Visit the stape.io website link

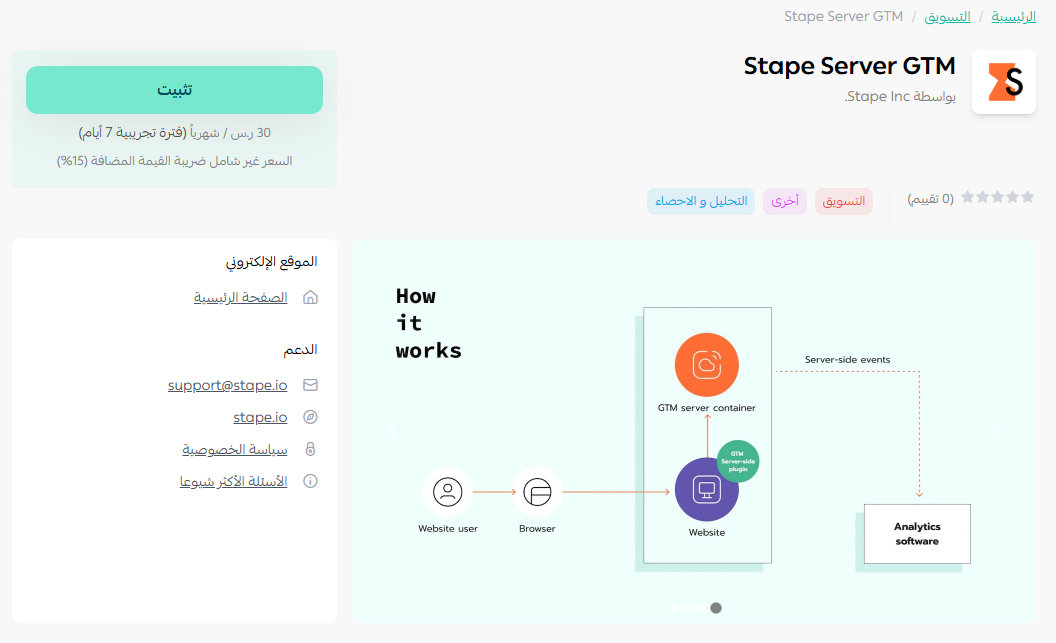[x=260, y=417]
